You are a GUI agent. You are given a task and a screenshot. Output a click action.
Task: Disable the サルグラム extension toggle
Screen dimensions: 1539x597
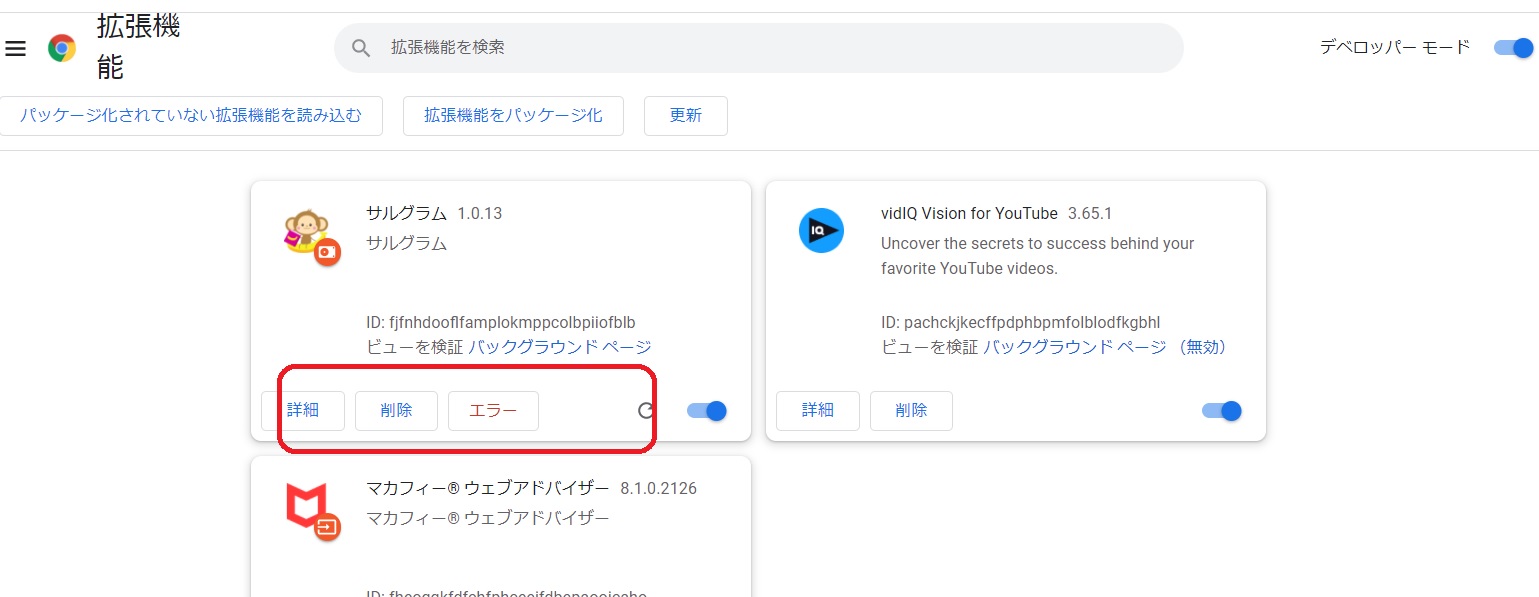707,411
